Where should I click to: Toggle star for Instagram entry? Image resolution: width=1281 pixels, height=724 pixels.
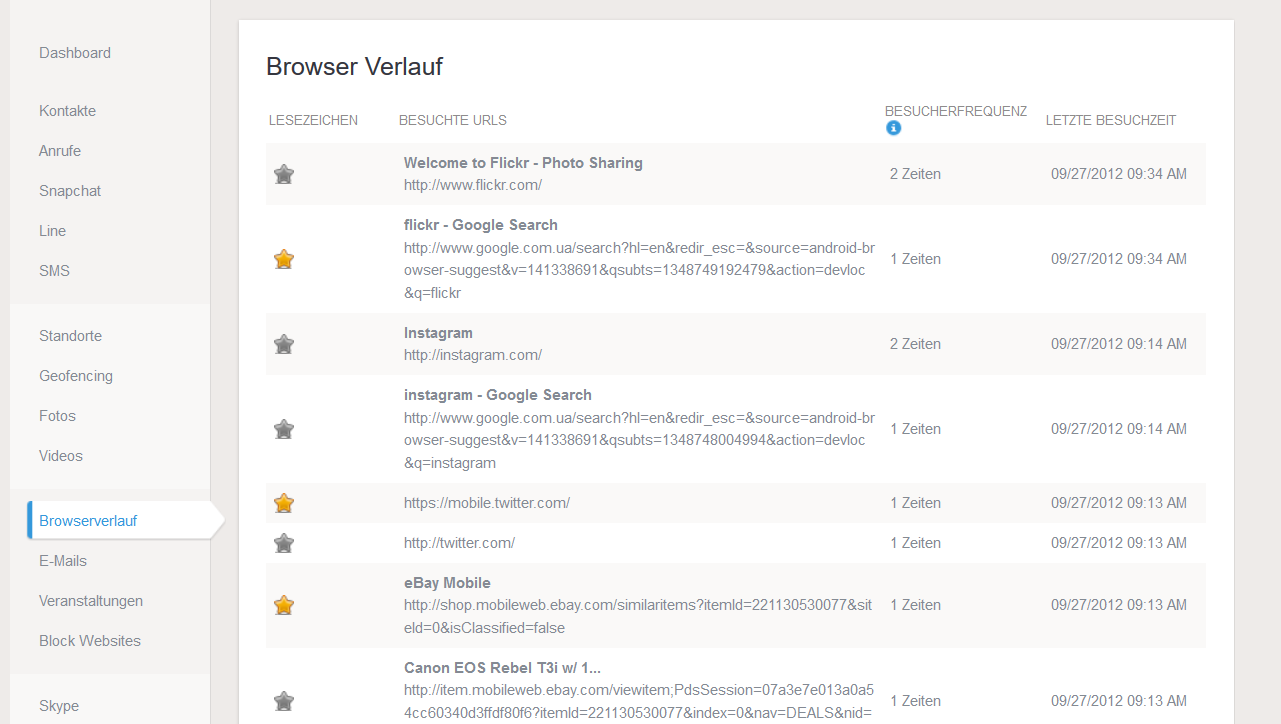tap(284, 344)
